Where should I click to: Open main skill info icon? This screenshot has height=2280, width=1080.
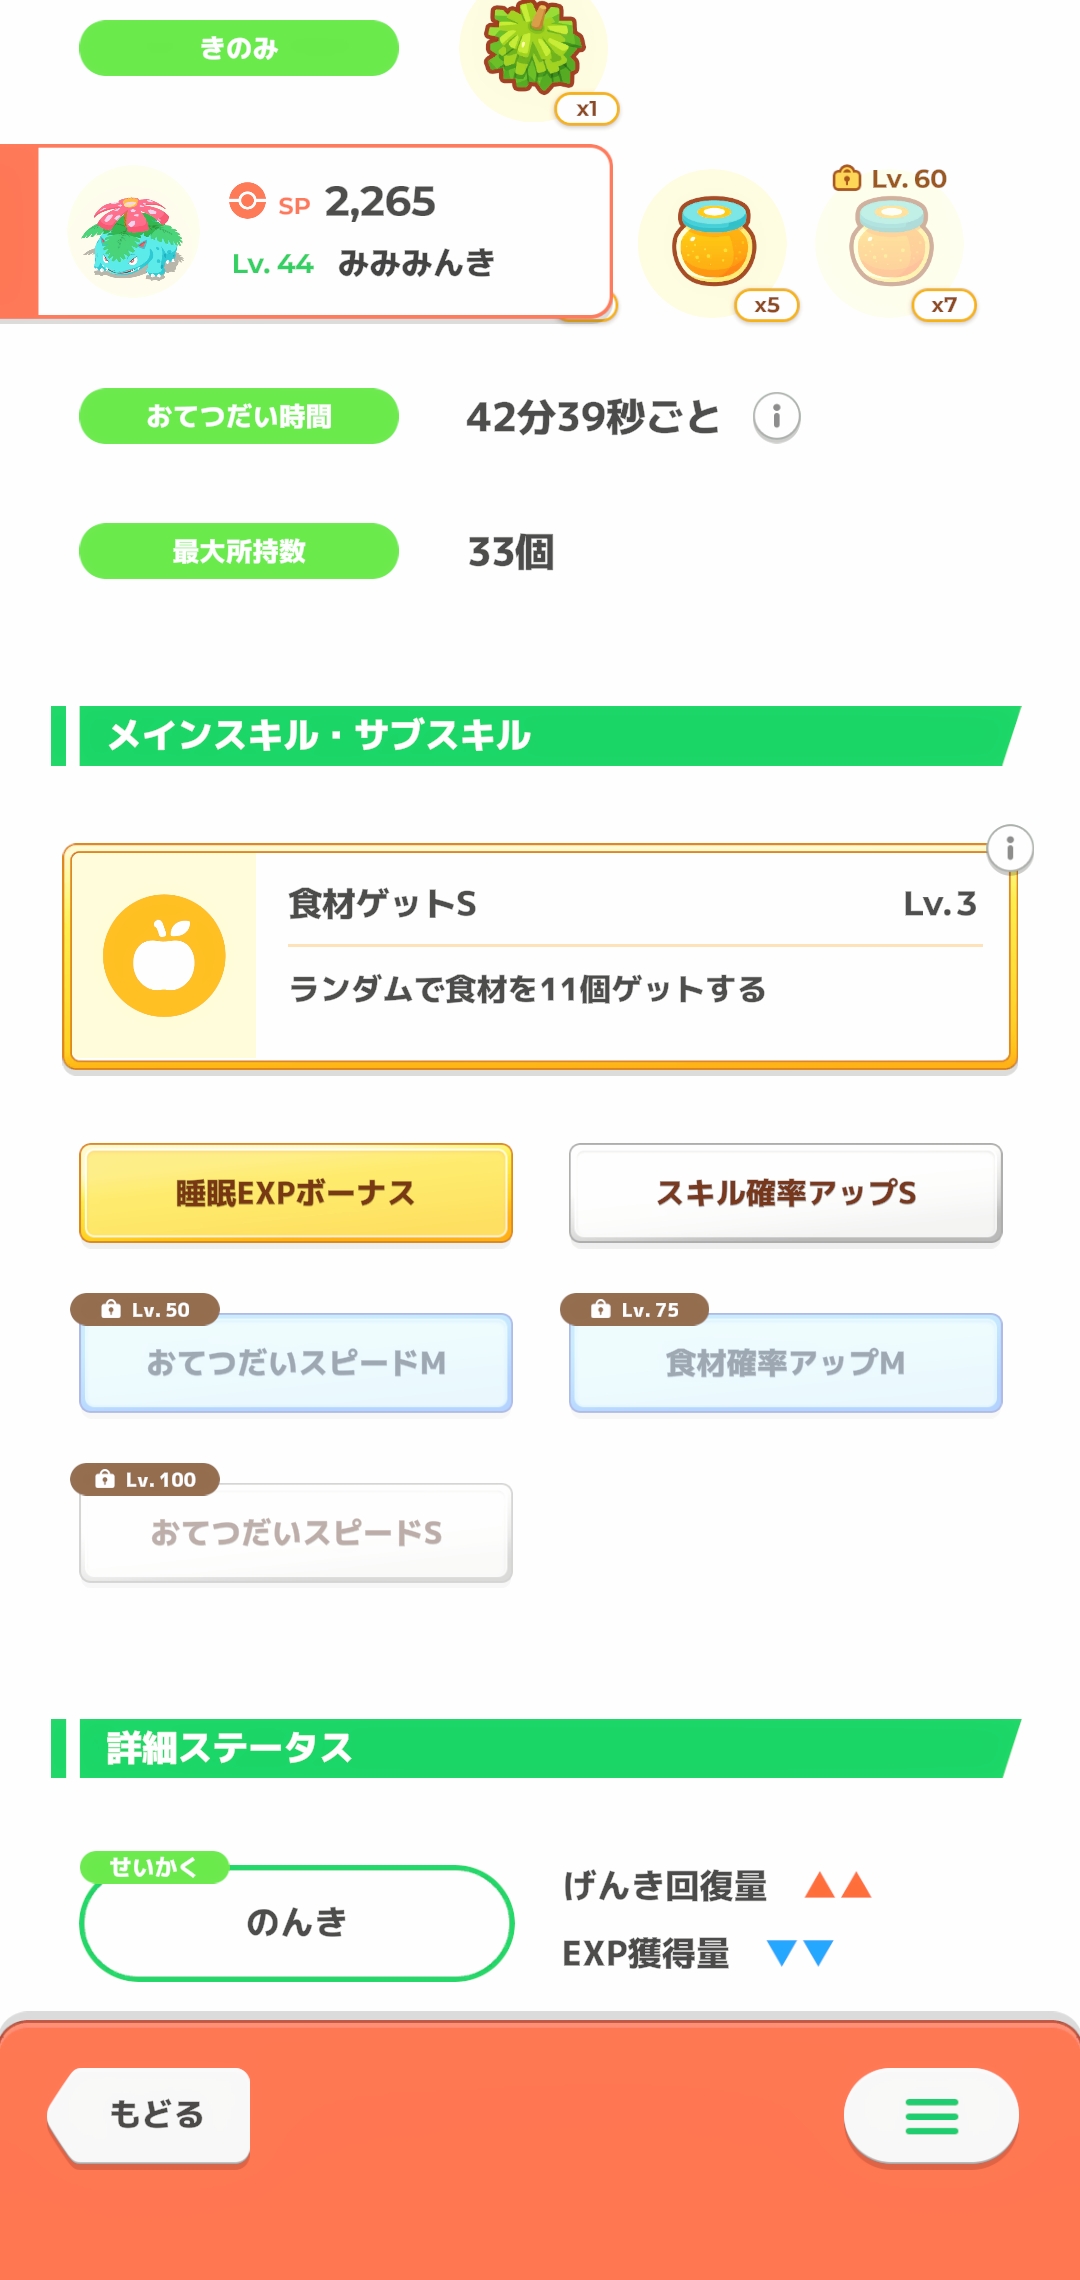pyautogui.click(x=1010, y=849)
